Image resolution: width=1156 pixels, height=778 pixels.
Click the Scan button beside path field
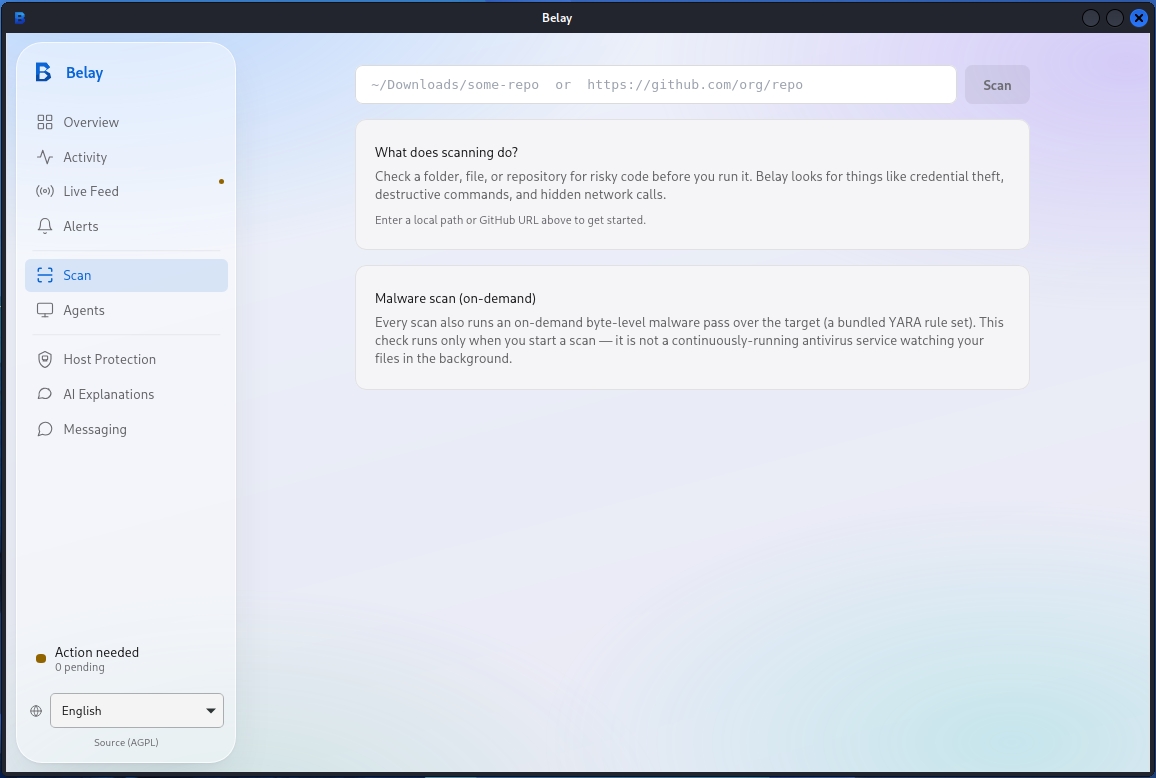click(997, 85)
